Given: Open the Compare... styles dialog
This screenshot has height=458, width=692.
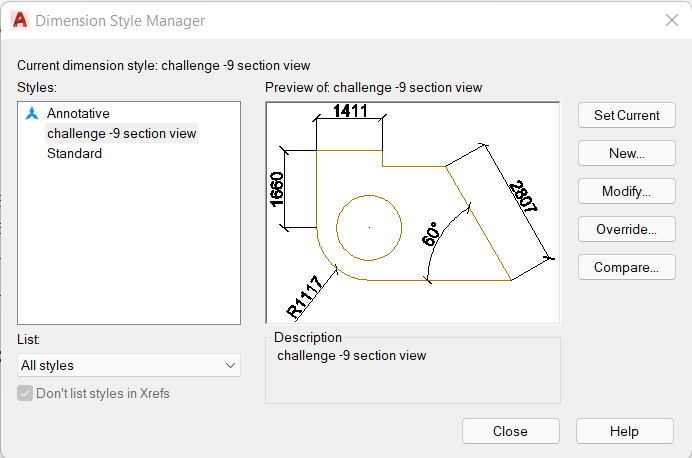Looking at the screenshot, I should coord(627,267).
